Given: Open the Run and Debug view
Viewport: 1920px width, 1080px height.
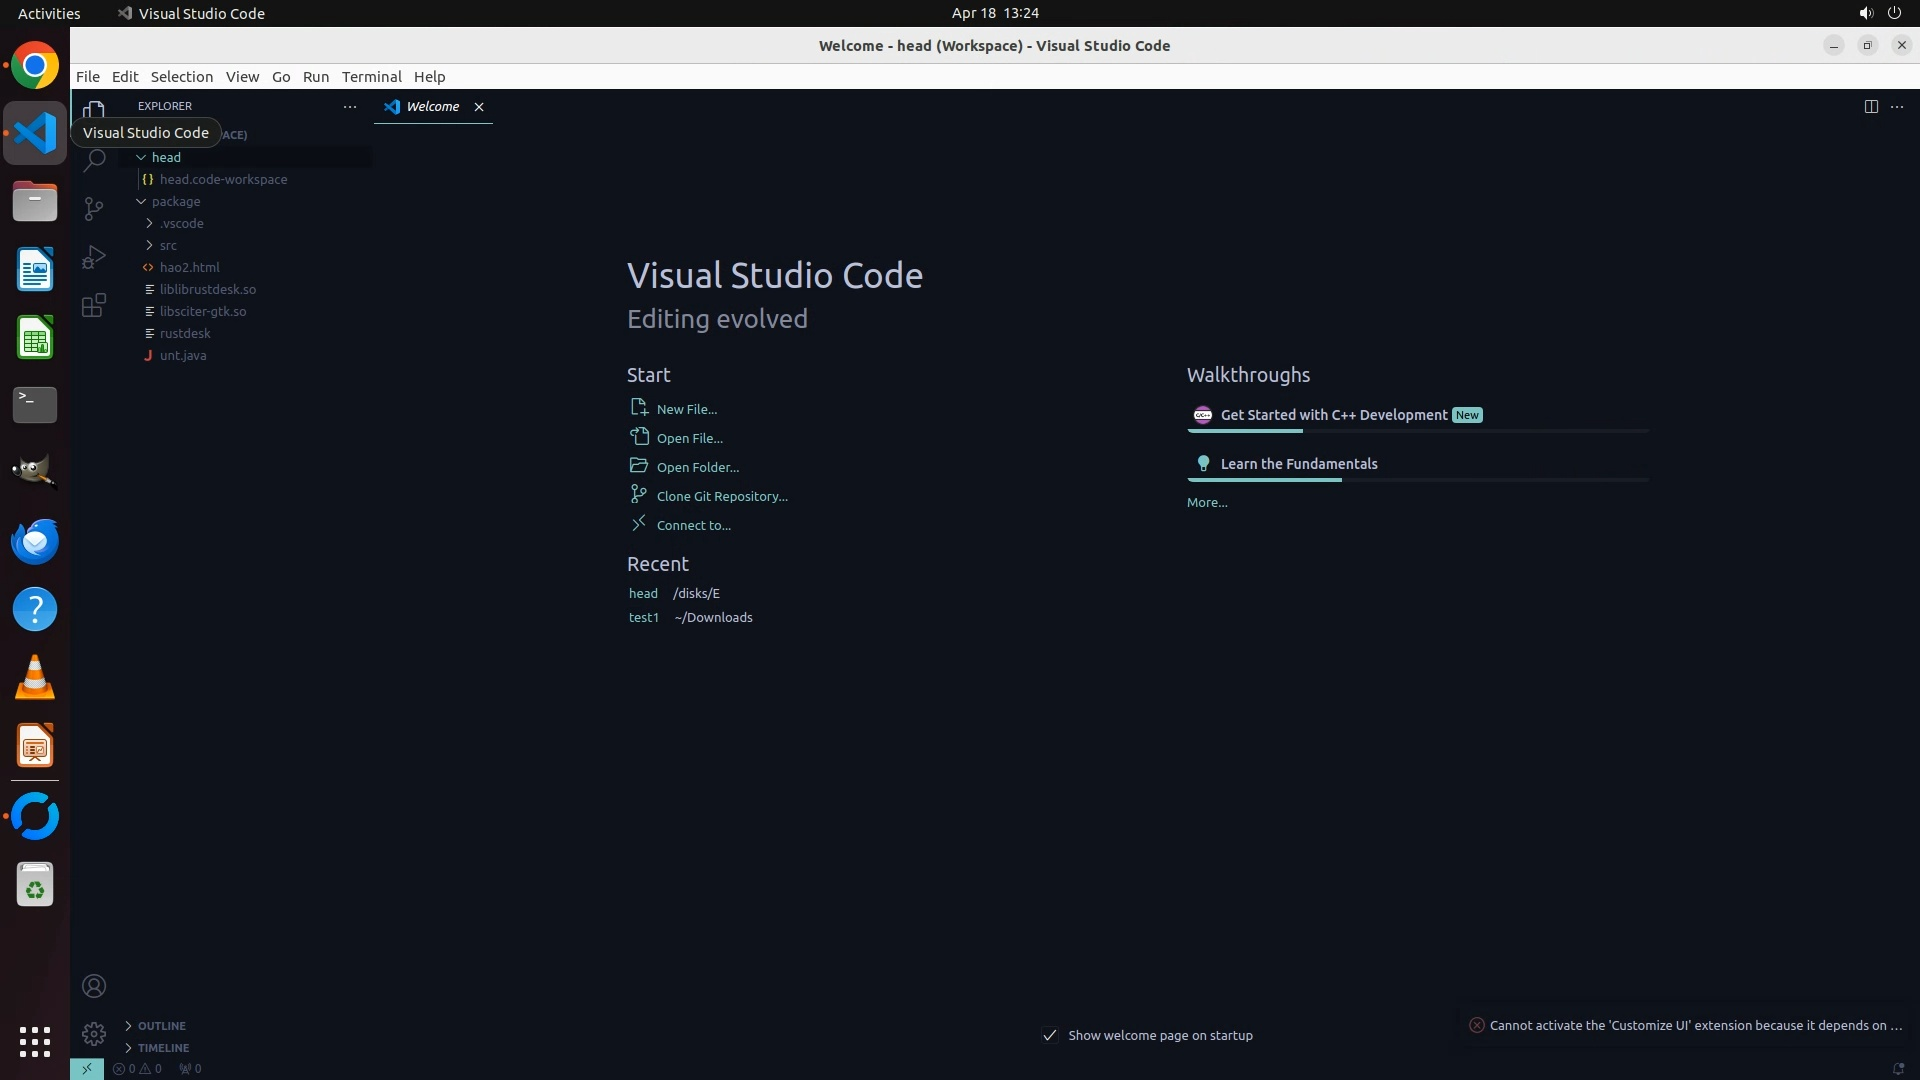Looking at the screenshot, I should (94, 257).
